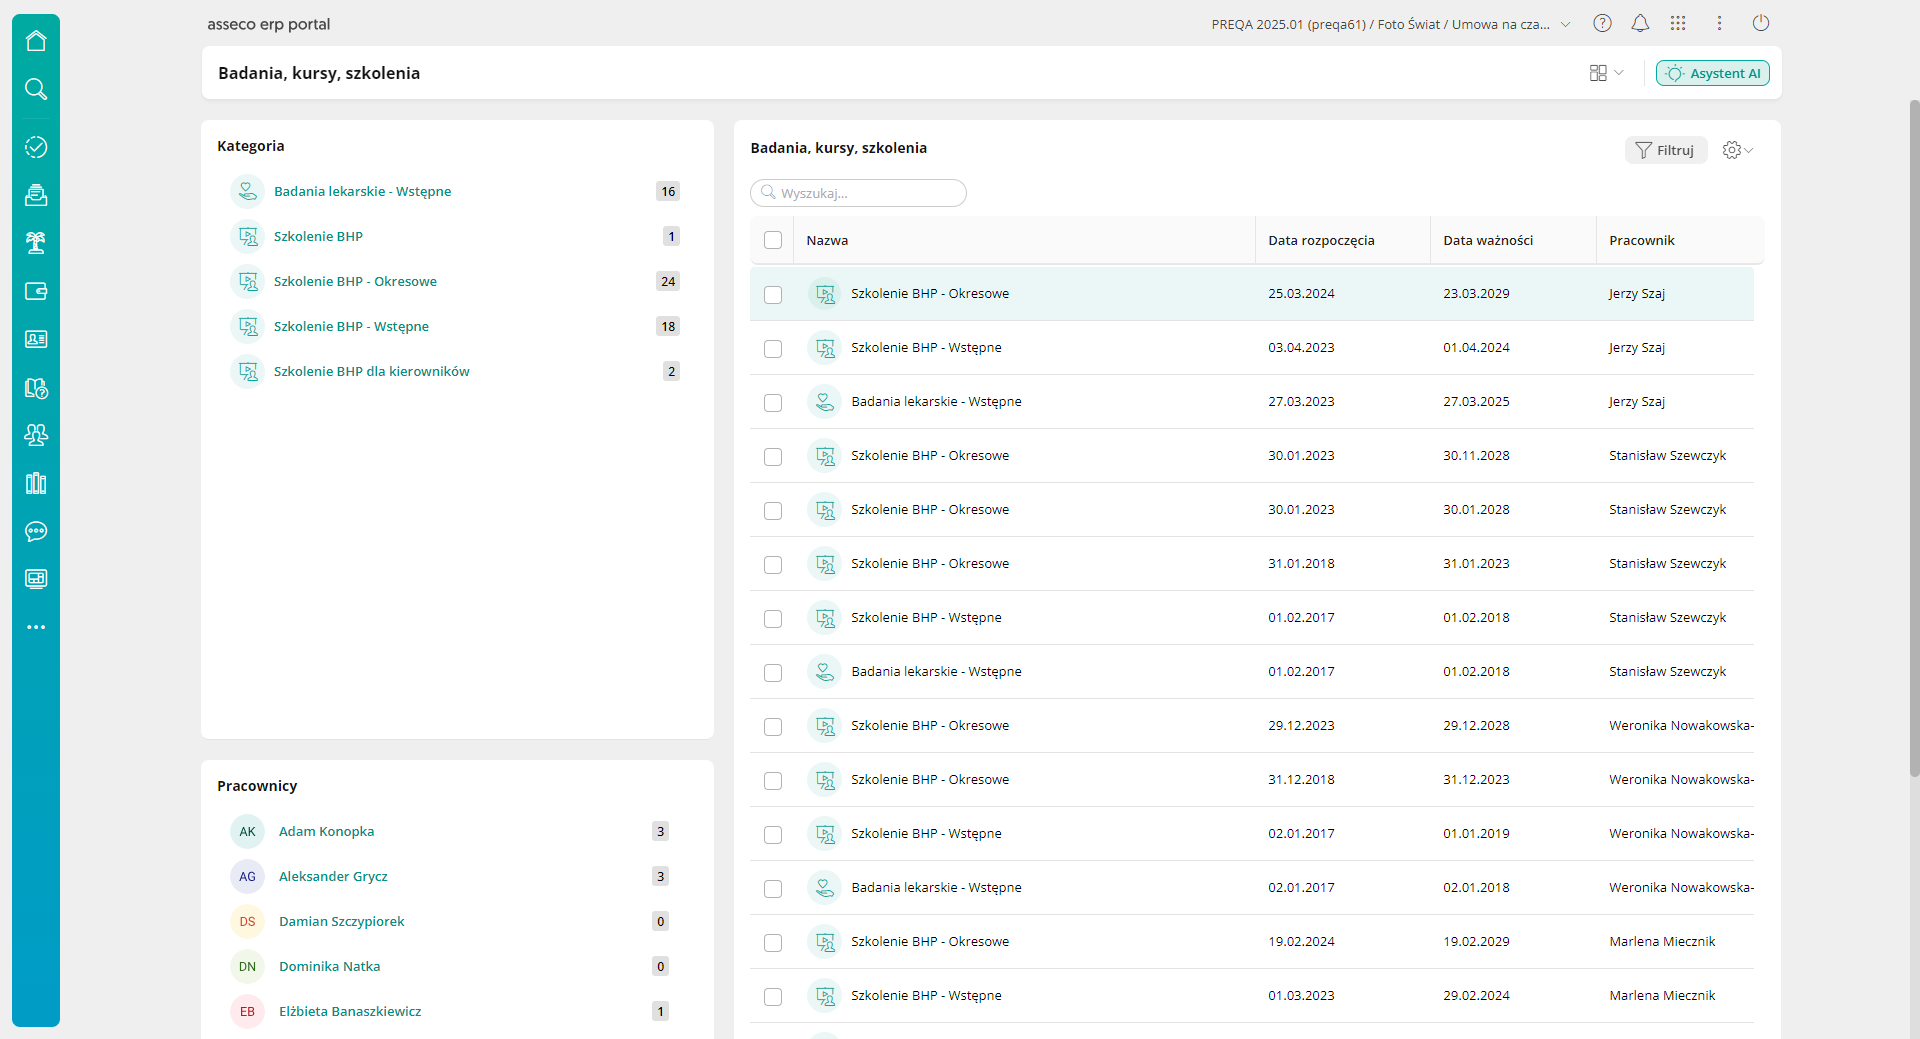
Task: Select employee Damian Szczypiorek link
Action: (341, 921)
